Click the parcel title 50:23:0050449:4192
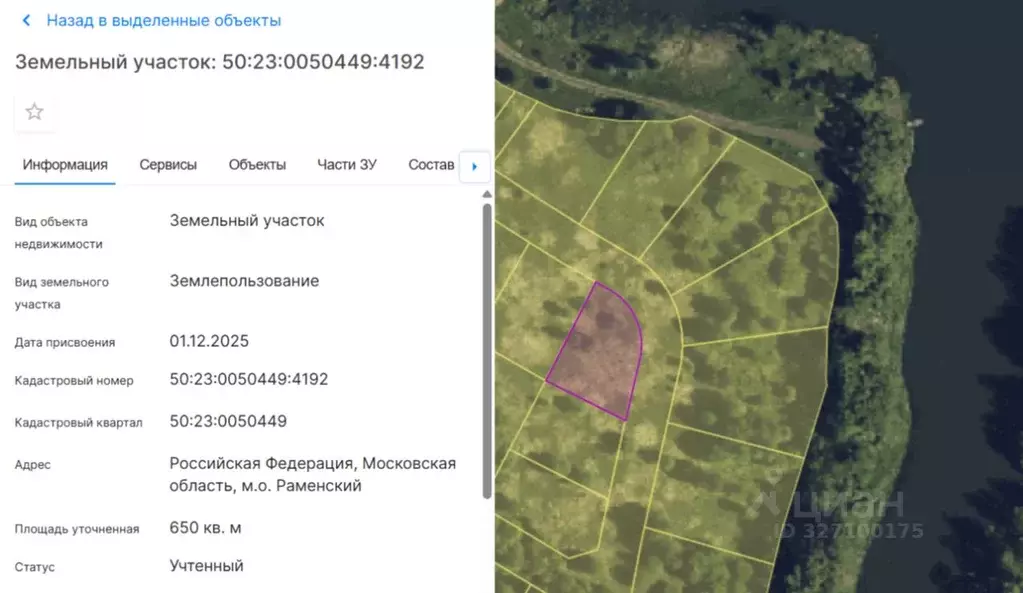Image resolution: width=1023 pixels, height=593 pixels. (219, 61)
